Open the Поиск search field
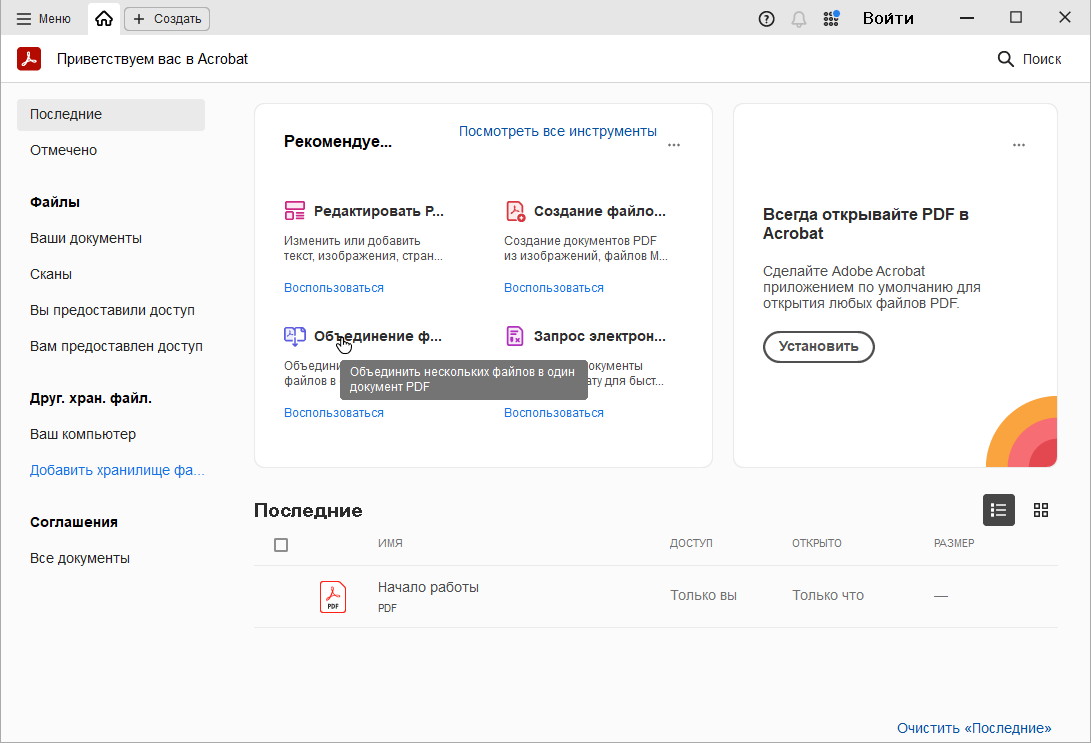 [1030, 59]
